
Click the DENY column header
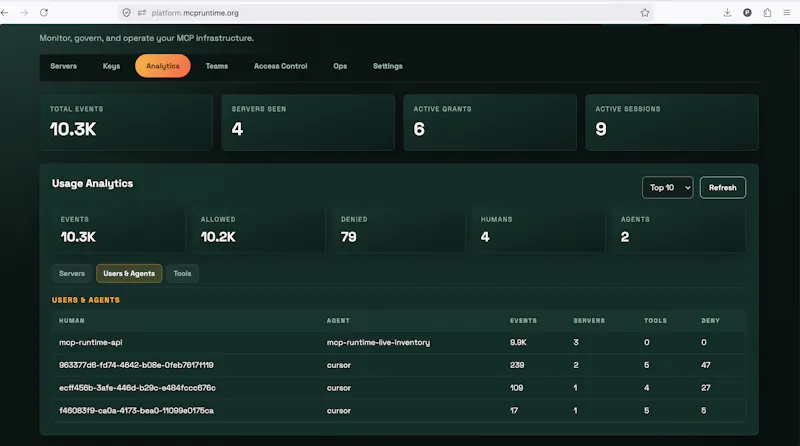click(x=710, y=320)
